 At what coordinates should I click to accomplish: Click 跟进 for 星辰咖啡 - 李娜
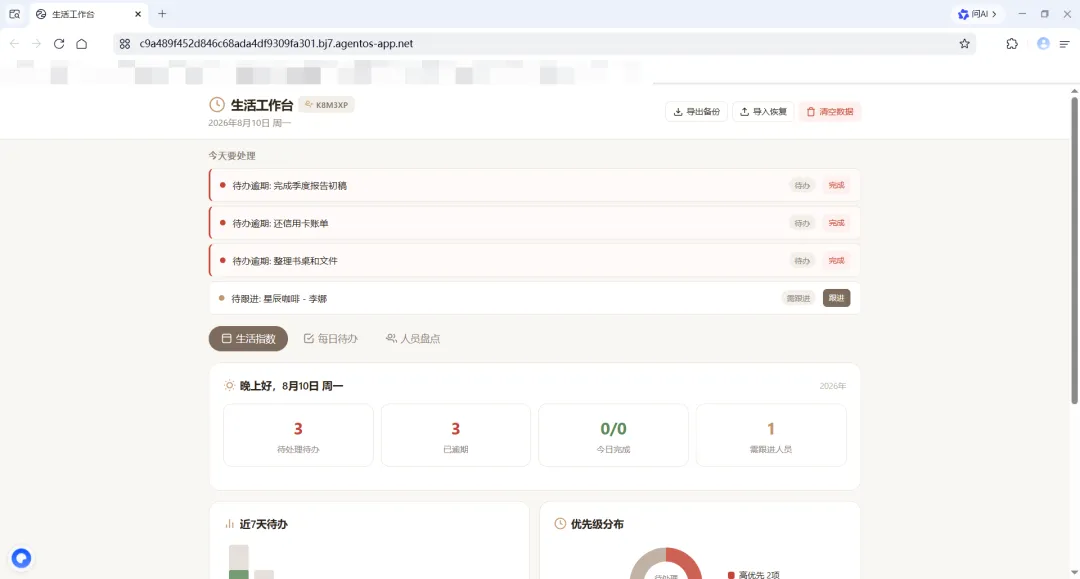tap(836, 298)
